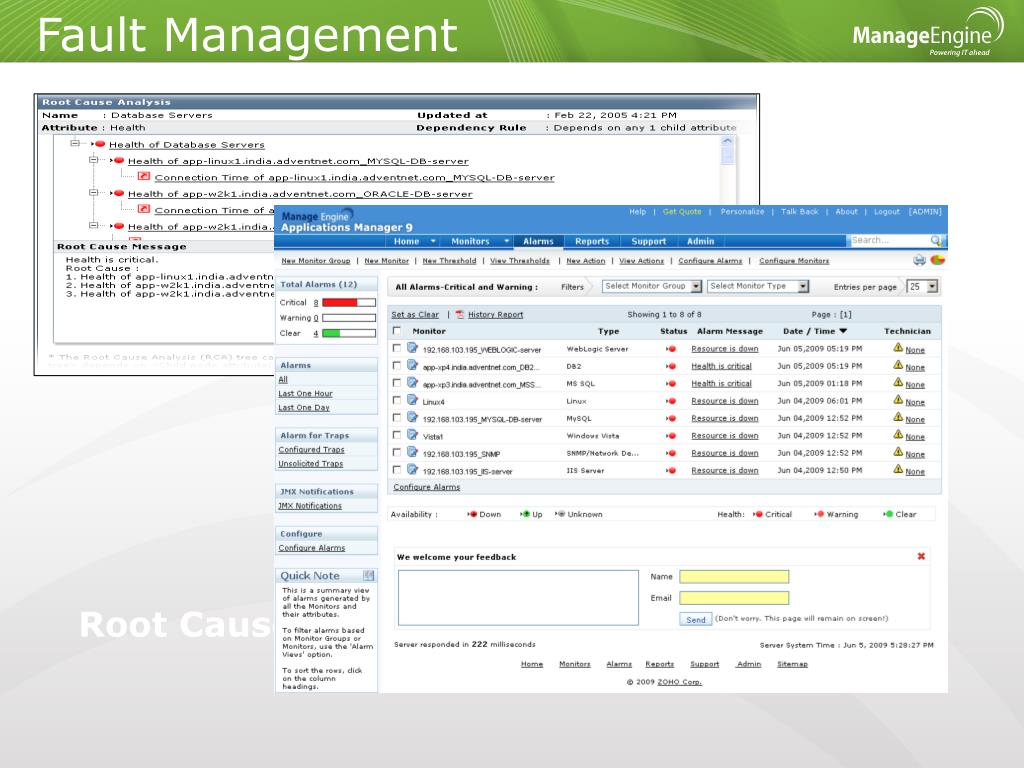The width and height of the screenshot is (1024, 768).
Task: Open the New Monitor Group menu link
Action: (315, 261)
